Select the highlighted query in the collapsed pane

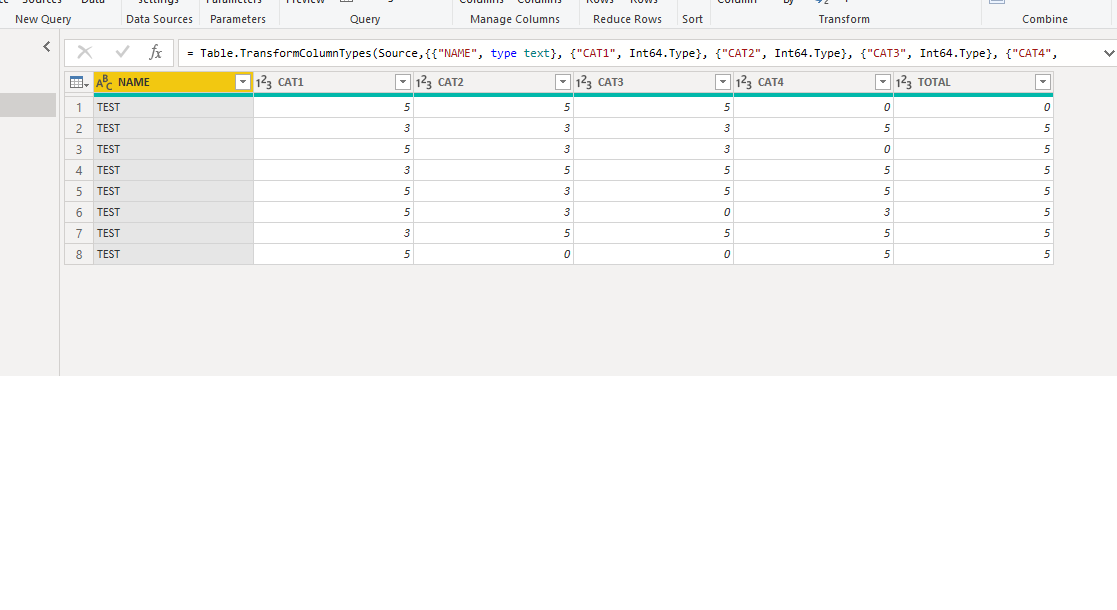click(28, 105)
